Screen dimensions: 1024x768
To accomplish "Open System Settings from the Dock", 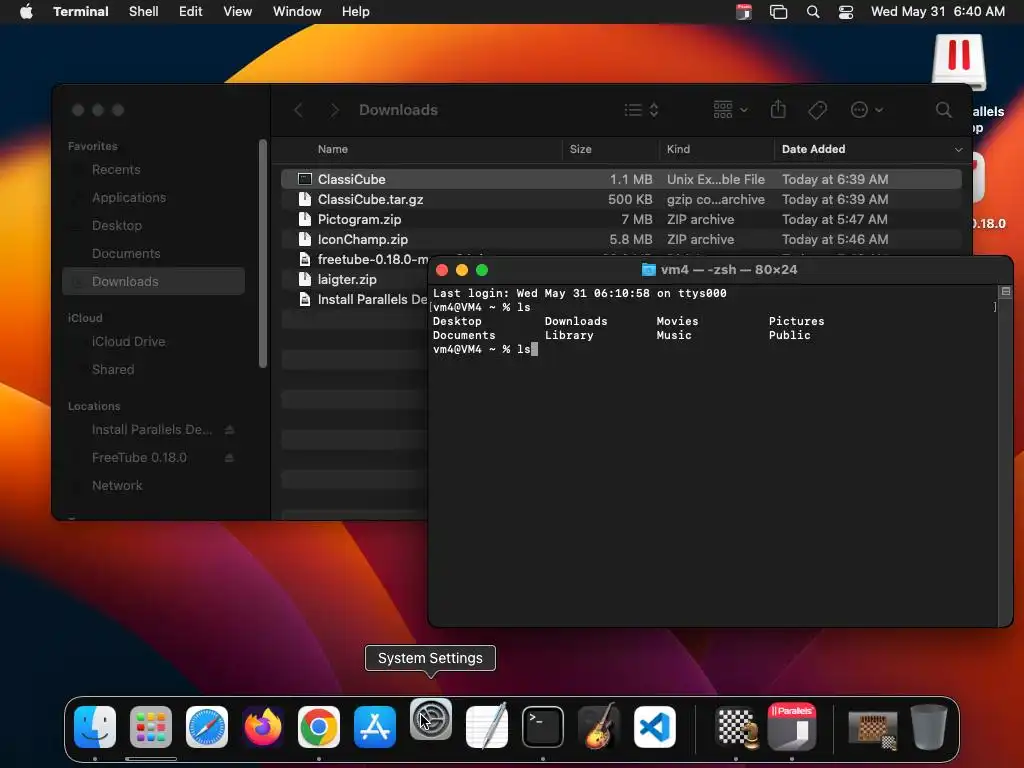I will [431, 719].
